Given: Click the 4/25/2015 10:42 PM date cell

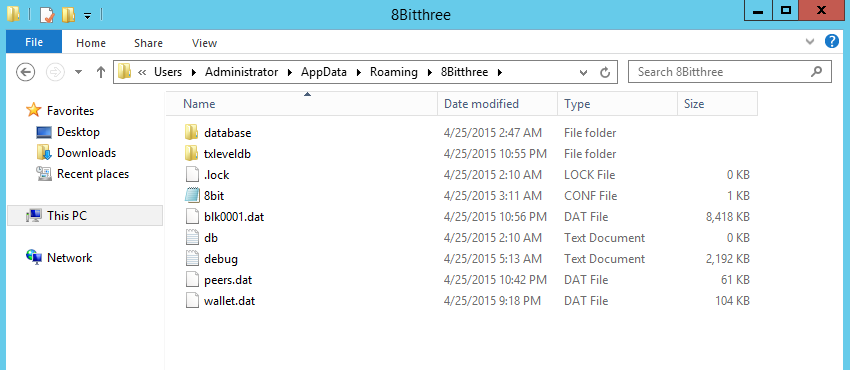Looking at the screenshot, I should (495, 280).
